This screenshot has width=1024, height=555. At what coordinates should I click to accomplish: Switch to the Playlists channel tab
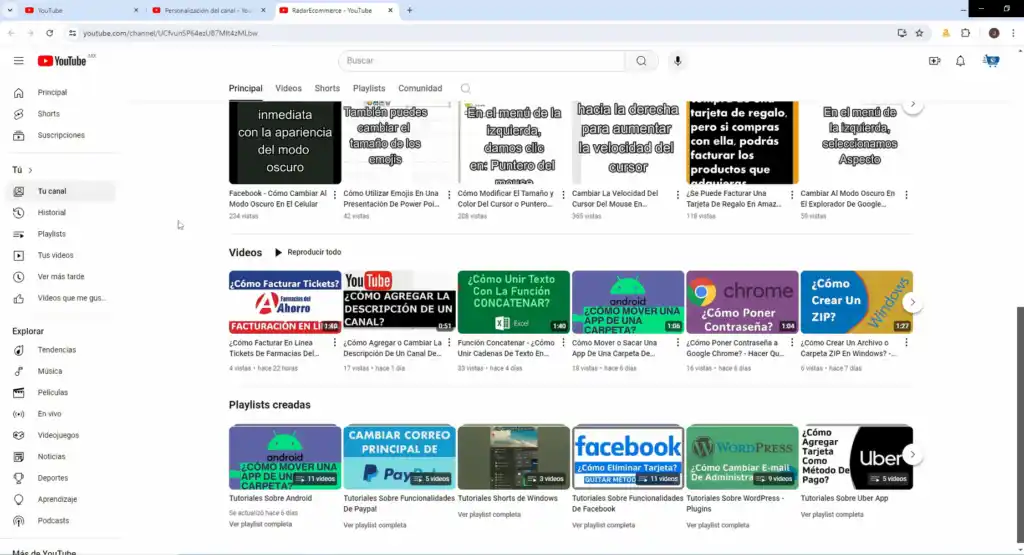pyautogui.click(x=369, y=89)
